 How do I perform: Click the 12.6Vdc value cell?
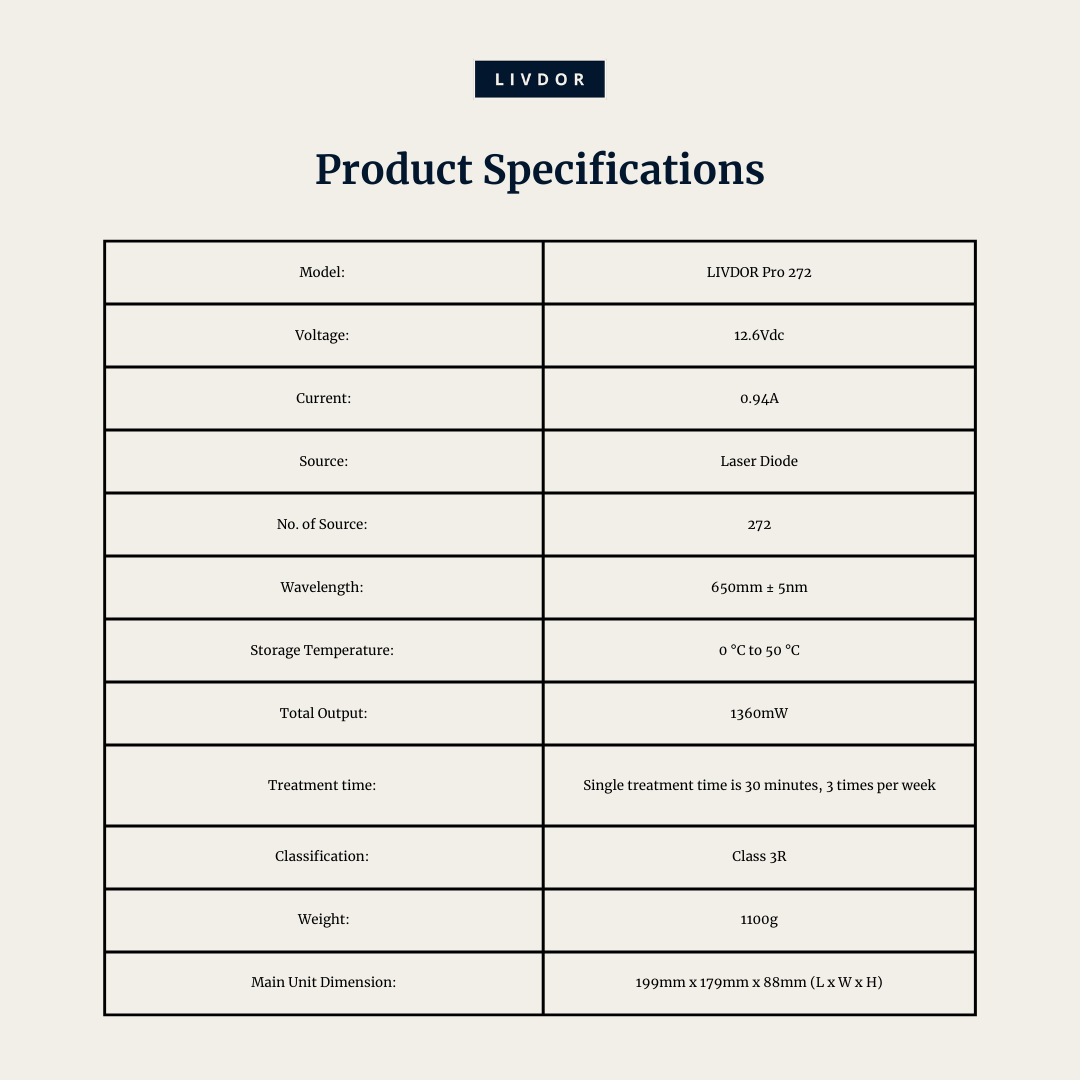759,335
